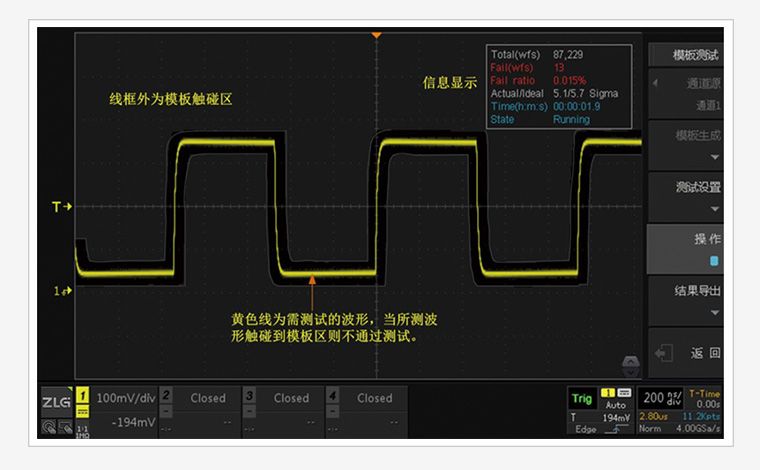This screenshot has height=470, width=760.
Task: Click the yellow channel 1 number badge
Action: pos(82,397)
